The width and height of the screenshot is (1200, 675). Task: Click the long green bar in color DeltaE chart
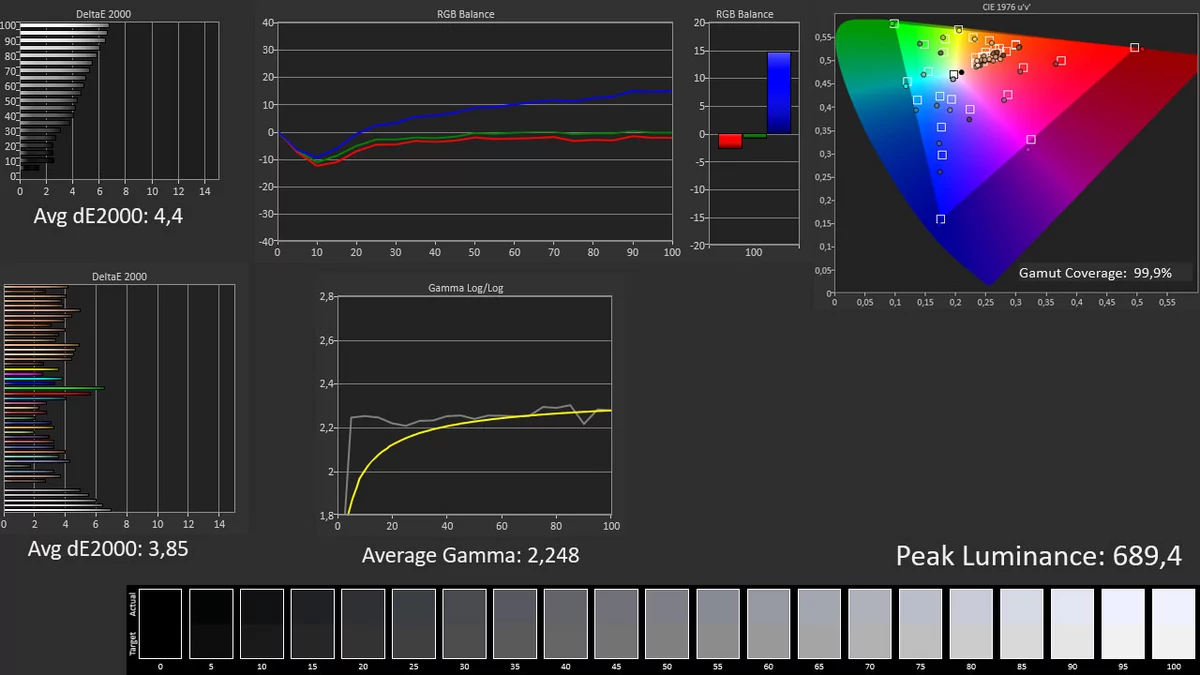[54, 387]
